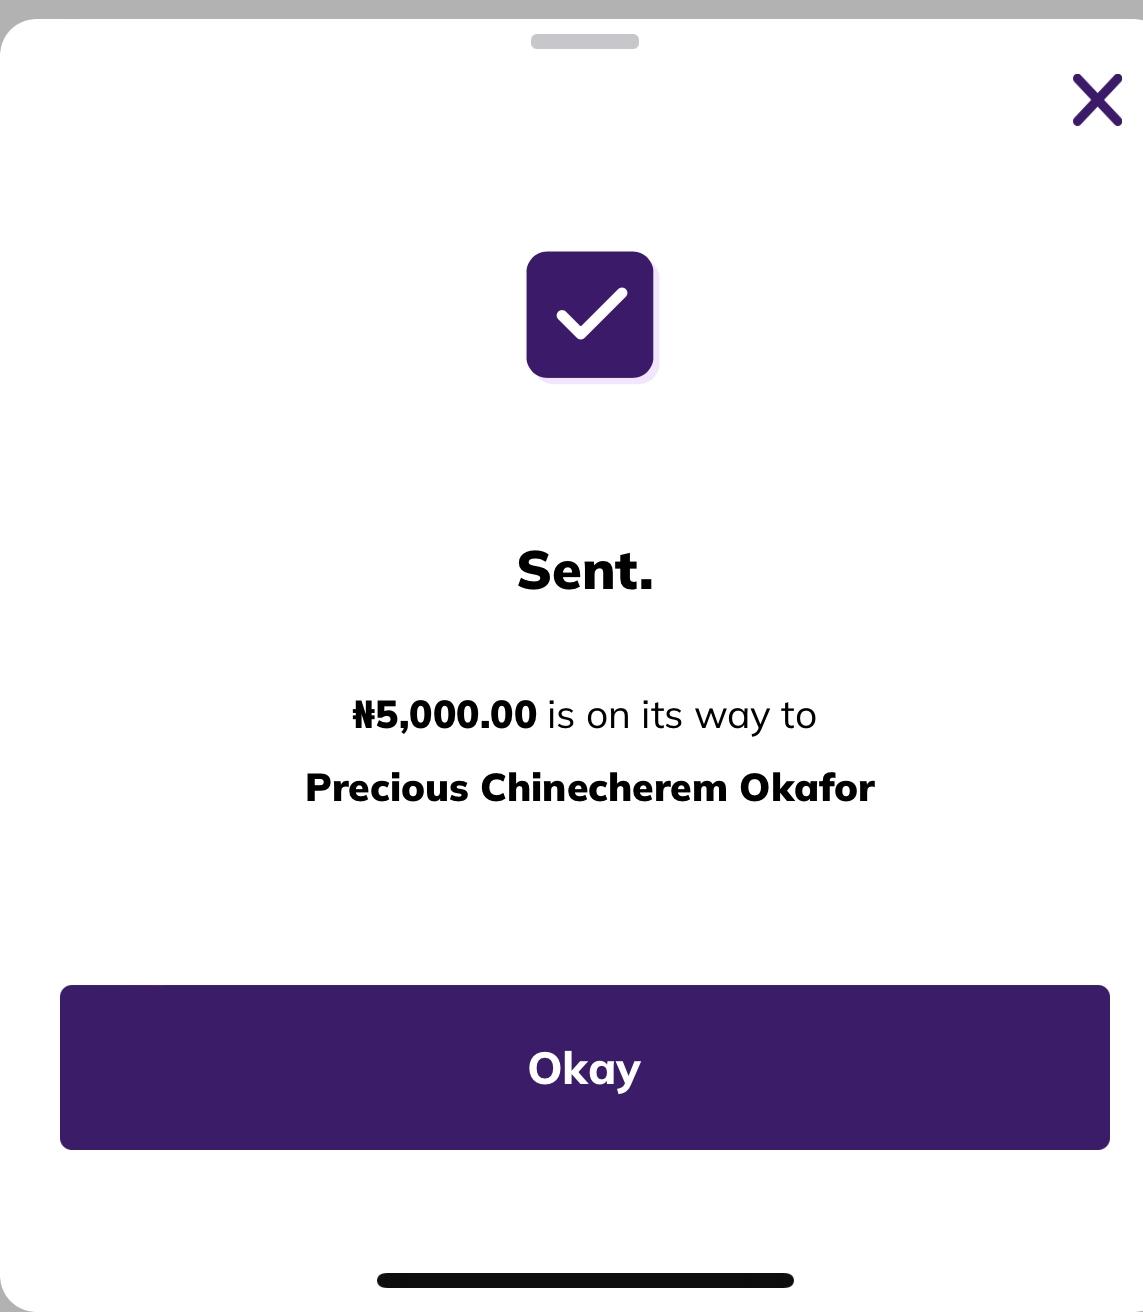1143x1312 pixels.
Task: Click the "Sent." heading
Action: (585, 571)
